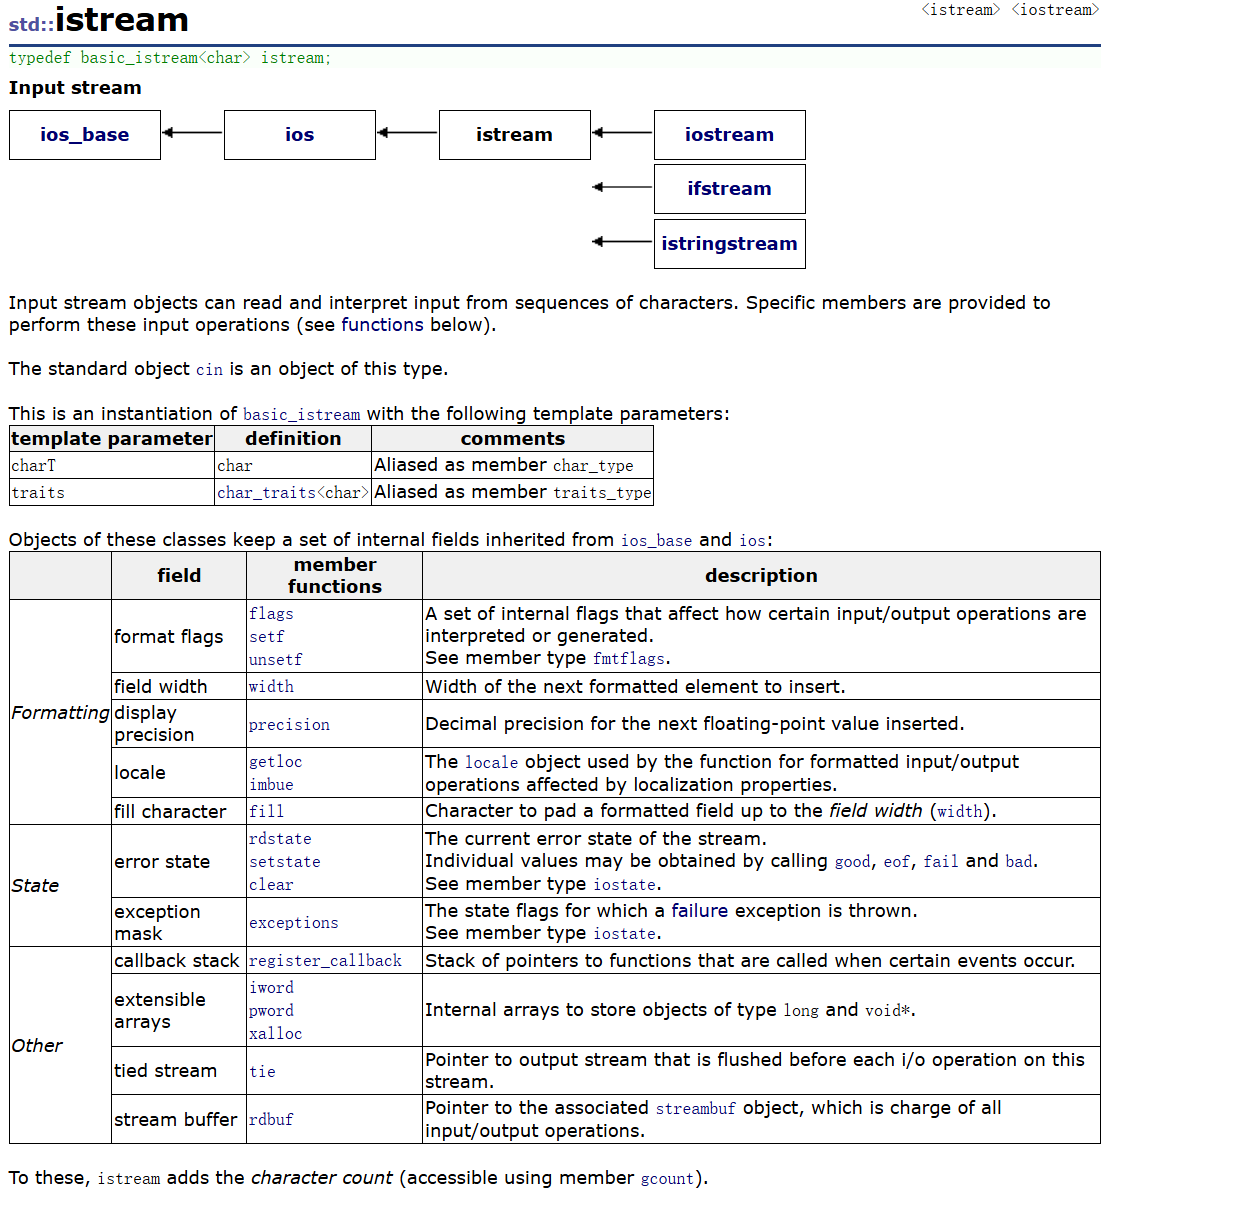Viewport: 1238px width, 1216px height.
Task: Select the 'display precision' field cell
Action: click(179, 724)
